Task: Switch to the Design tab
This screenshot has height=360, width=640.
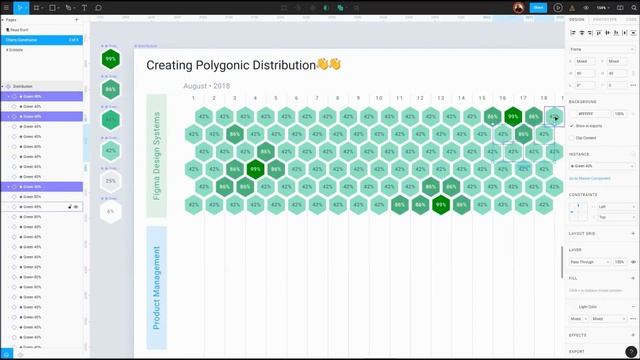Action: (x=577, y=20)
